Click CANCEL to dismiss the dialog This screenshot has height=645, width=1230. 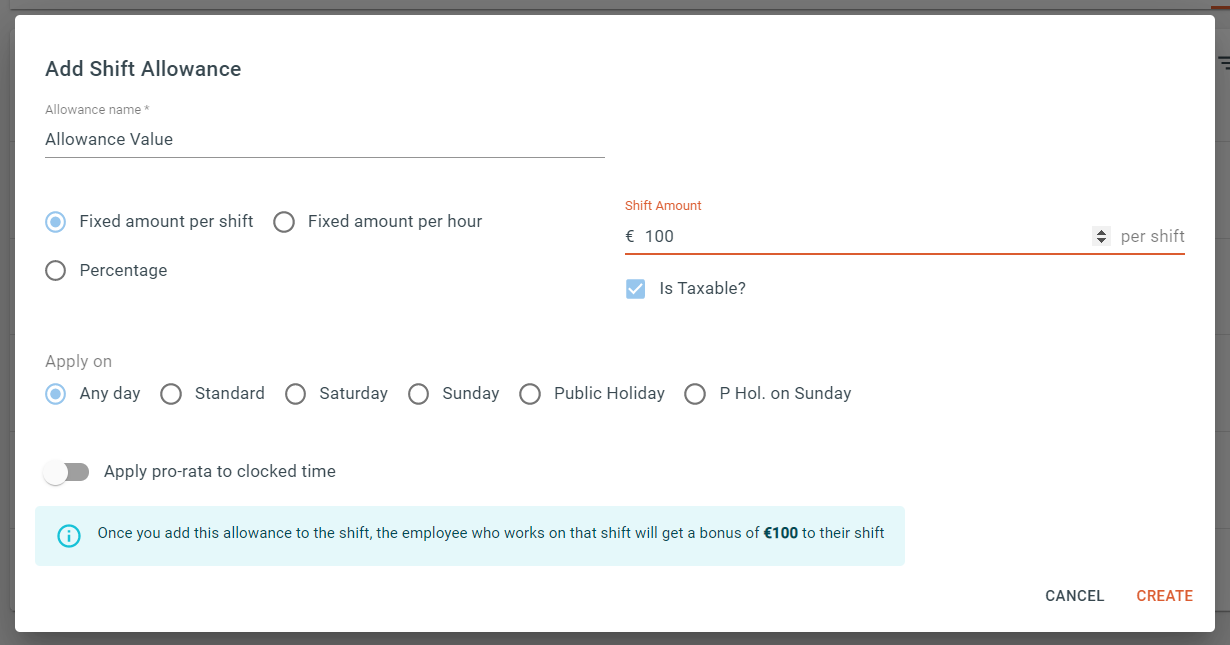1074,596
